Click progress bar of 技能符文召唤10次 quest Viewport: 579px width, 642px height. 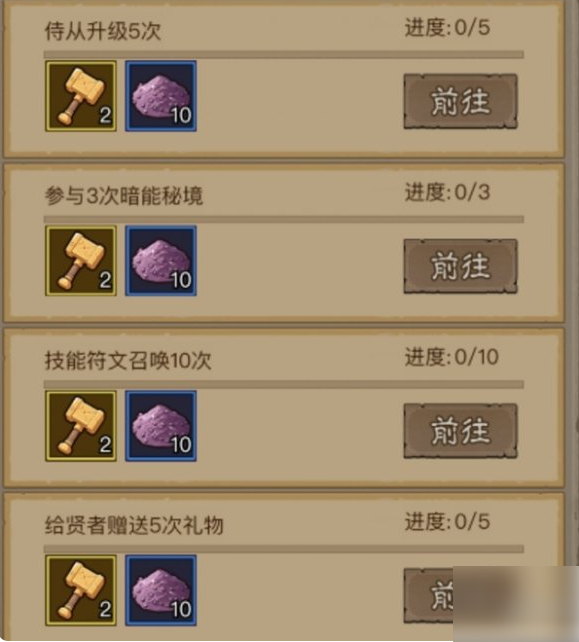[284, 384]
